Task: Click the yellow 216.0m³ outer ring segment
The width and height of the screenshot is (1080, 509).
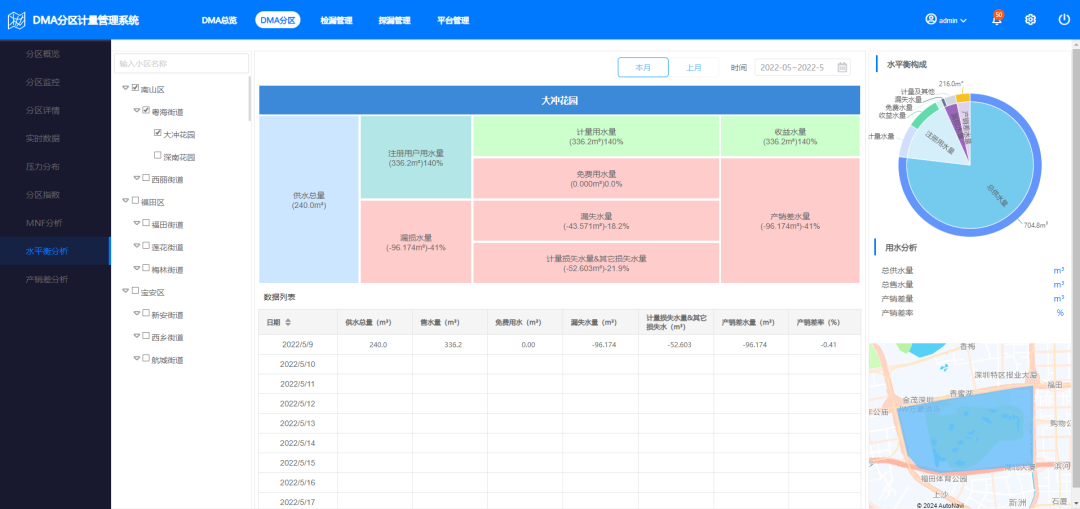Action: (x=964, y=97)
